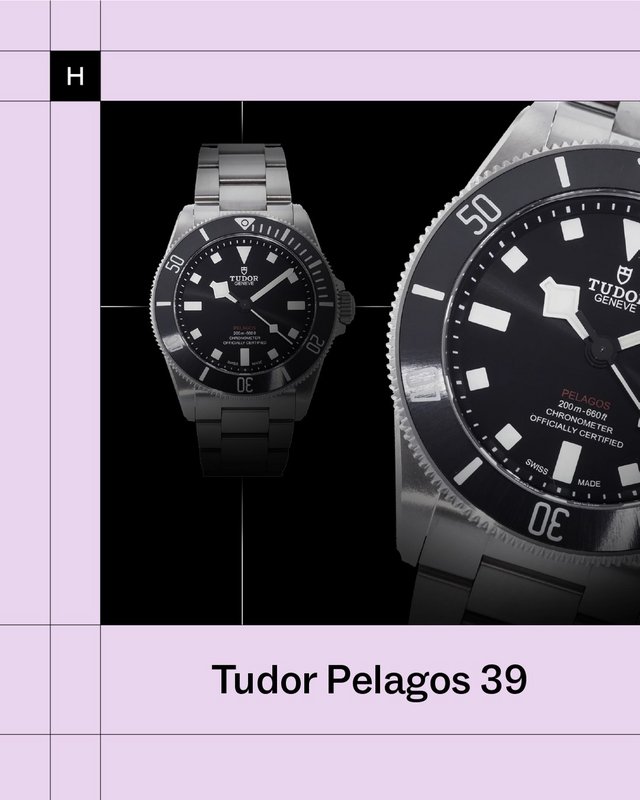Image resolution: width=640 pixels, height=800 pixels.
Task: Click the GENEVE text on large dial
Action: pos(617,303)
